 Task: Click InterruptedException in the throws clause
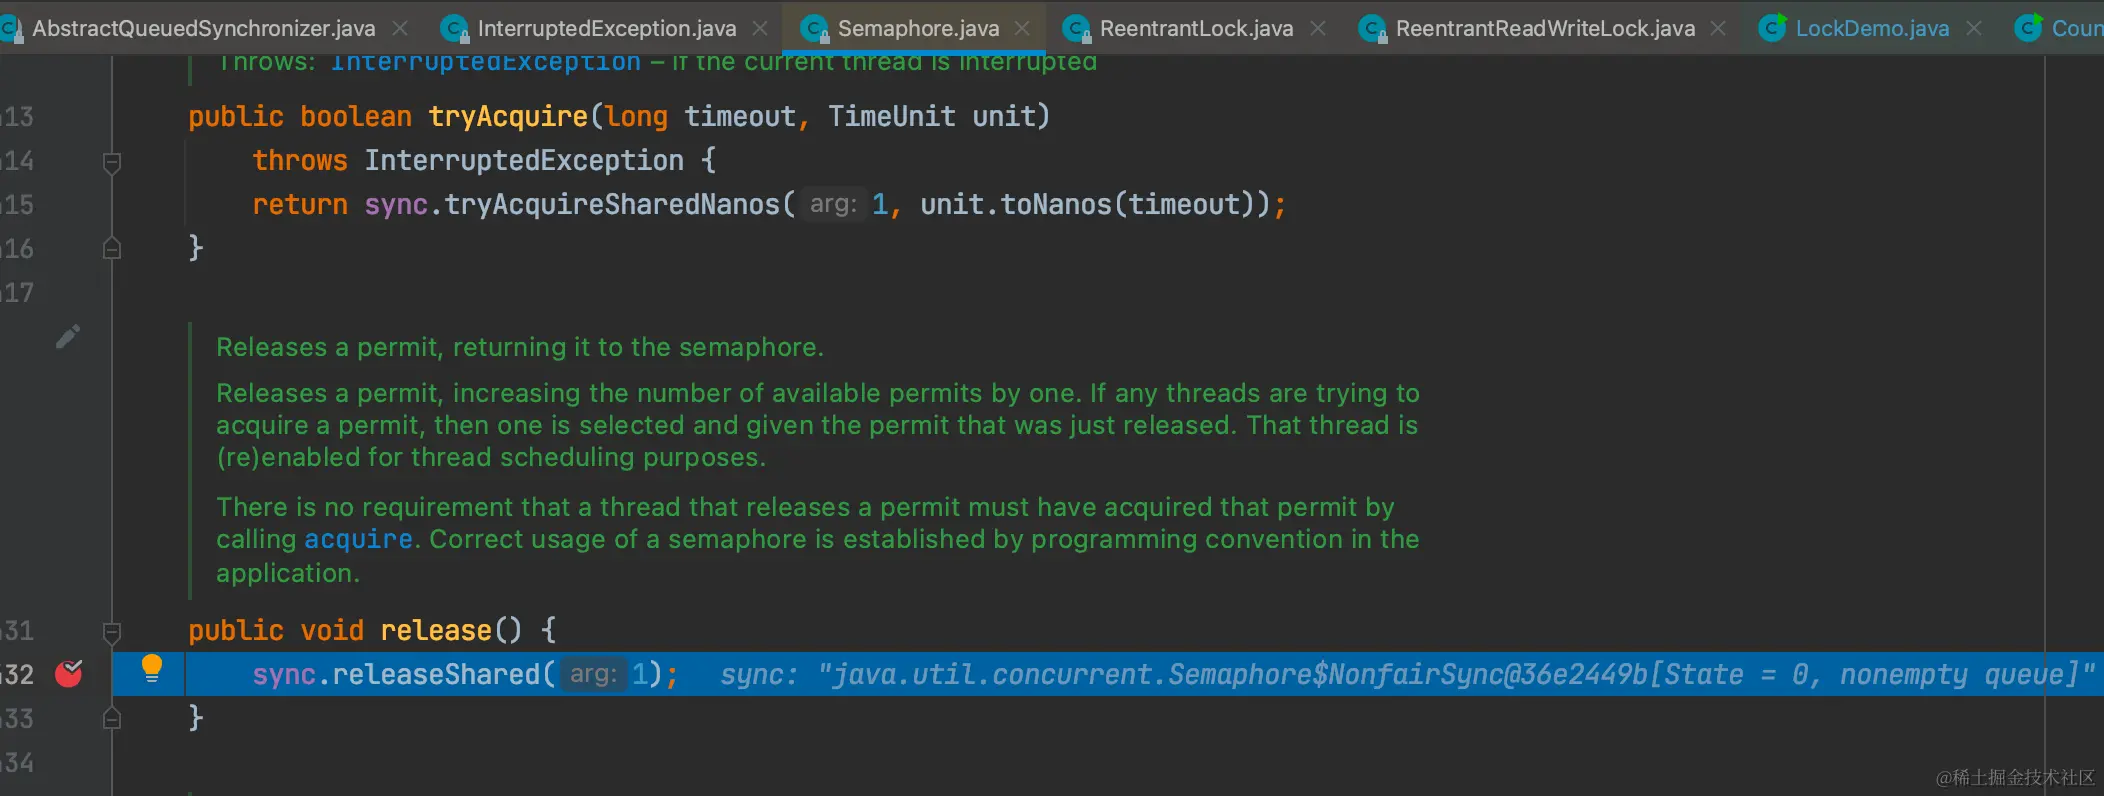click(x=524, y=161)
